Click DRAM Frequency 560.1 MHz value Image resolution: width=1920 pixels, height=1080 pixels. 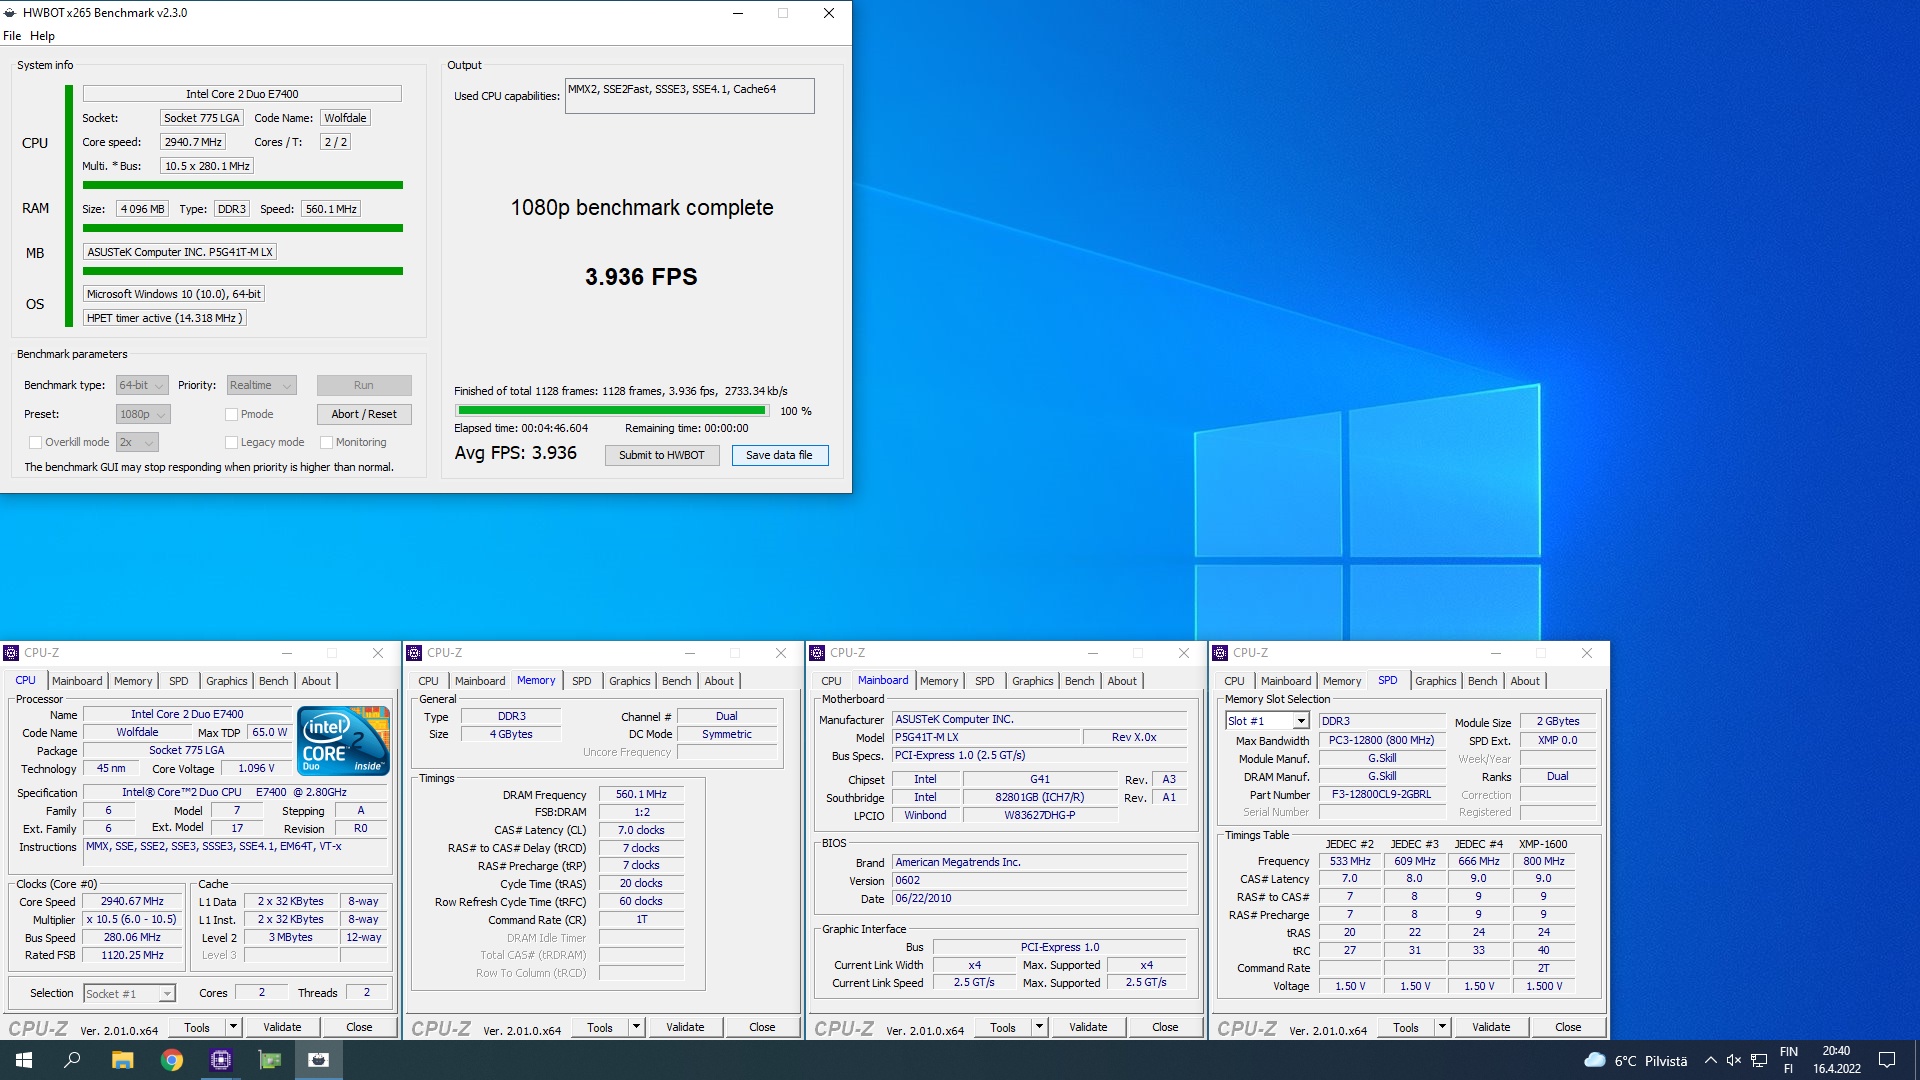[641, 795]
